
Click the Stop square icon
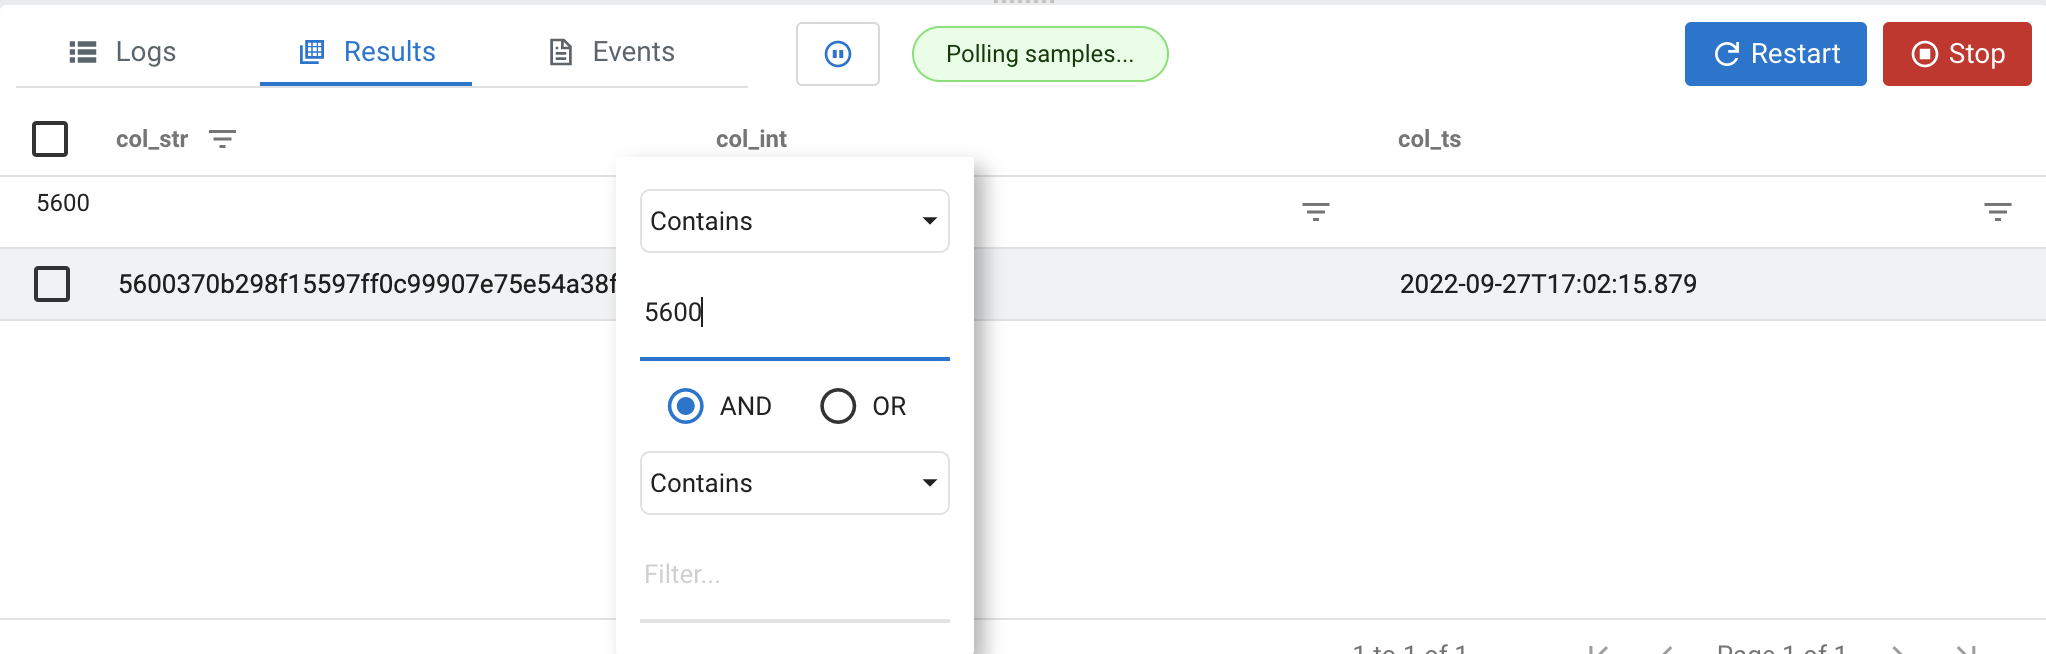(x=1925, y=54)
